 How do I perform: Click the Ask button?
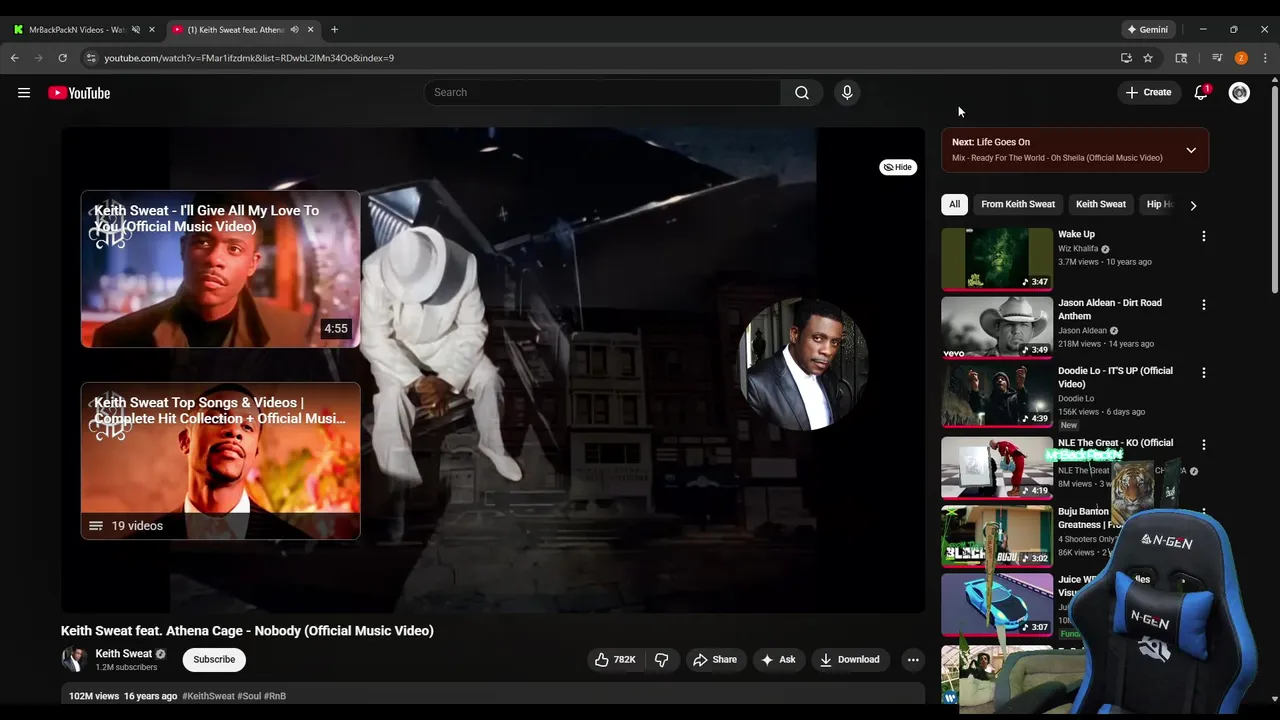pyautogui.click(x=778, y=660)
